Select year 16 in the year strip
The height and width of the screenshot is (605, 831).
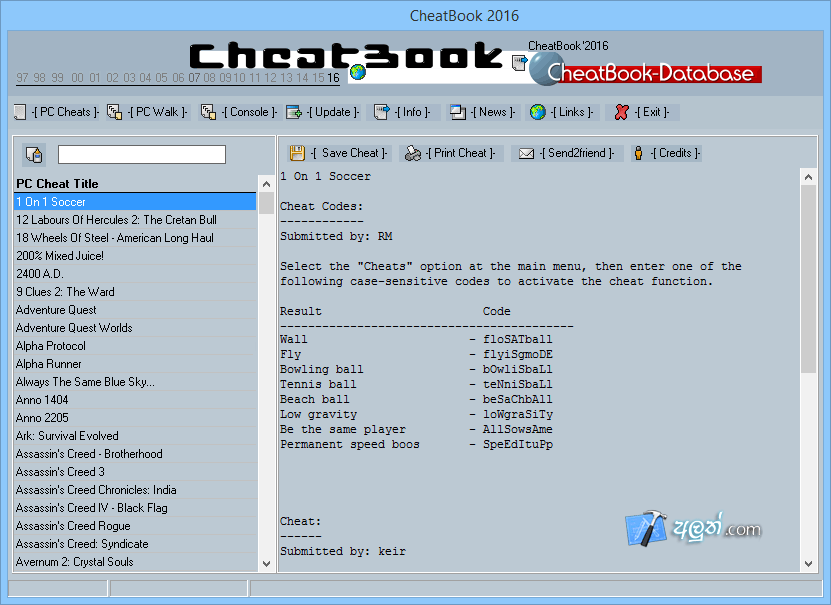click(333, 78)
